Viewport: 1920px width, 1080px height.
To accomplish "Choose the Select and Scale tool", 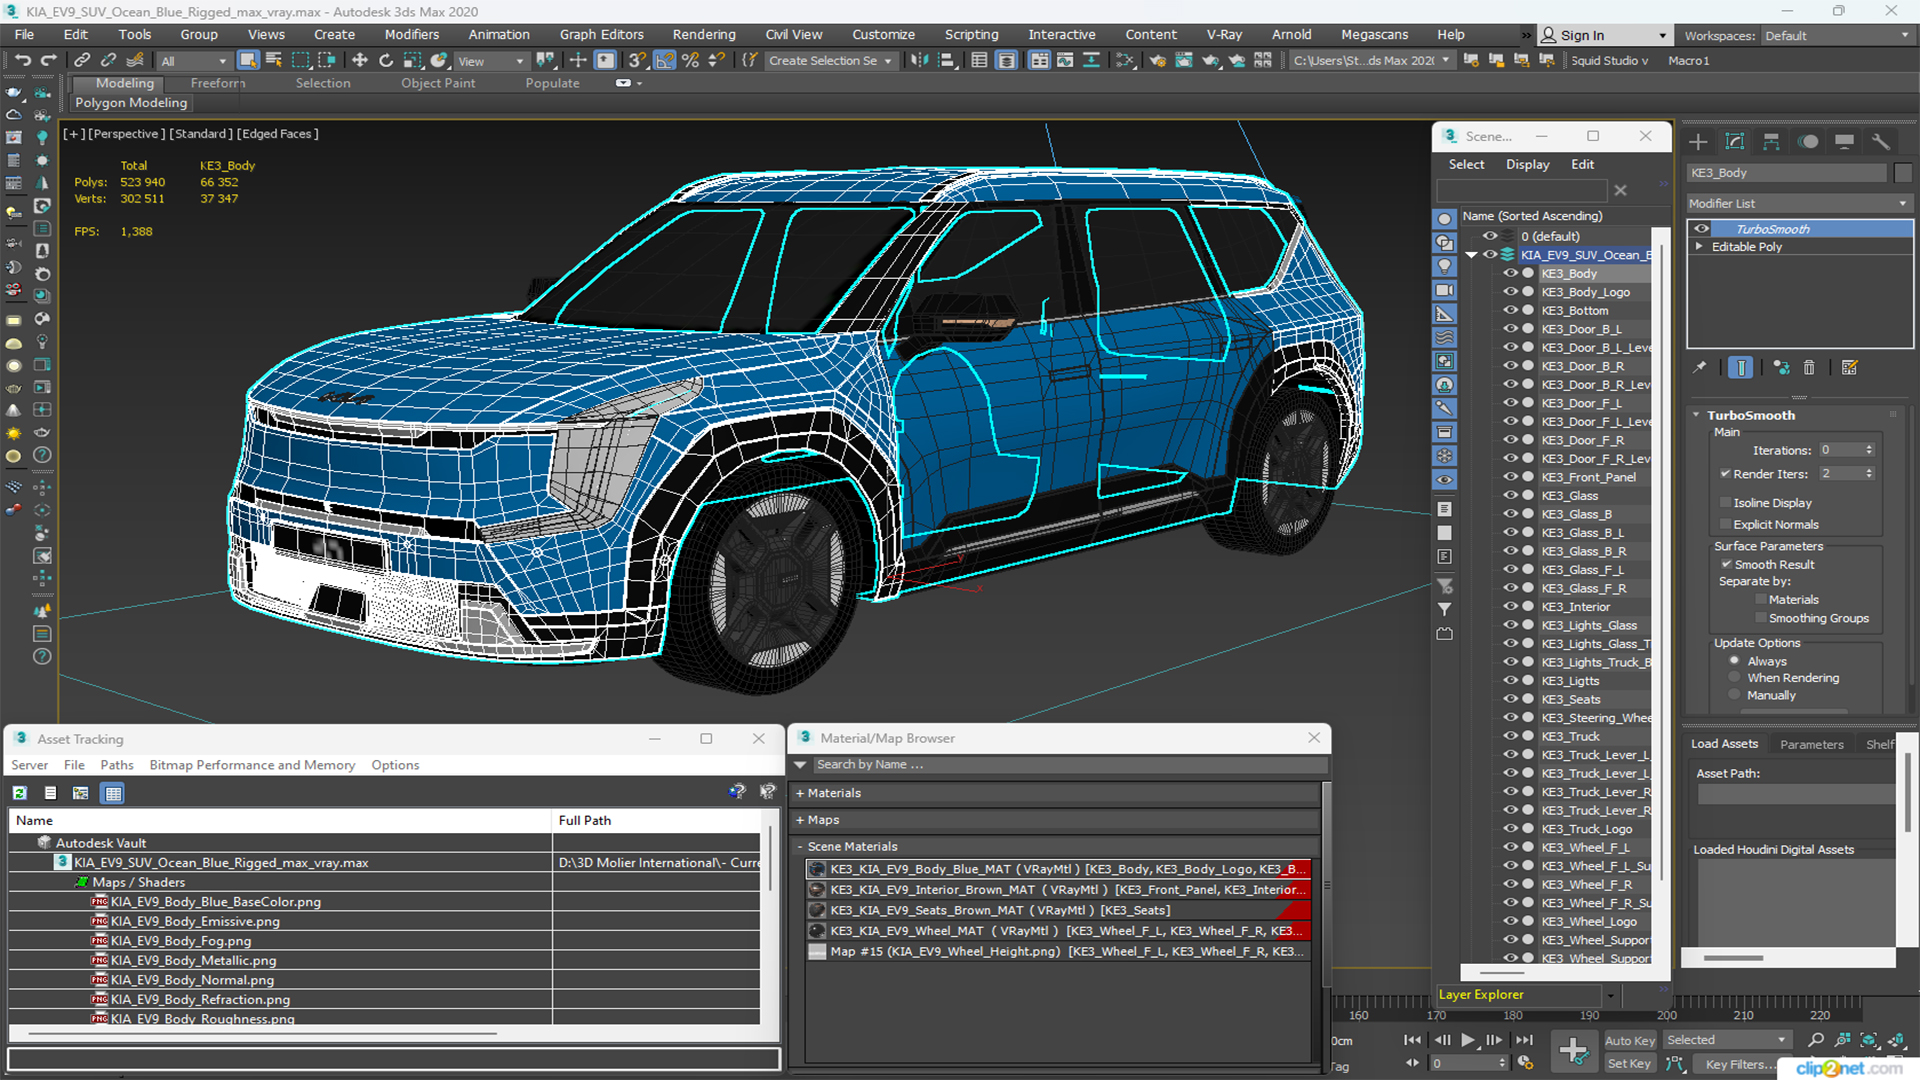I will click(x=412, y=61).
